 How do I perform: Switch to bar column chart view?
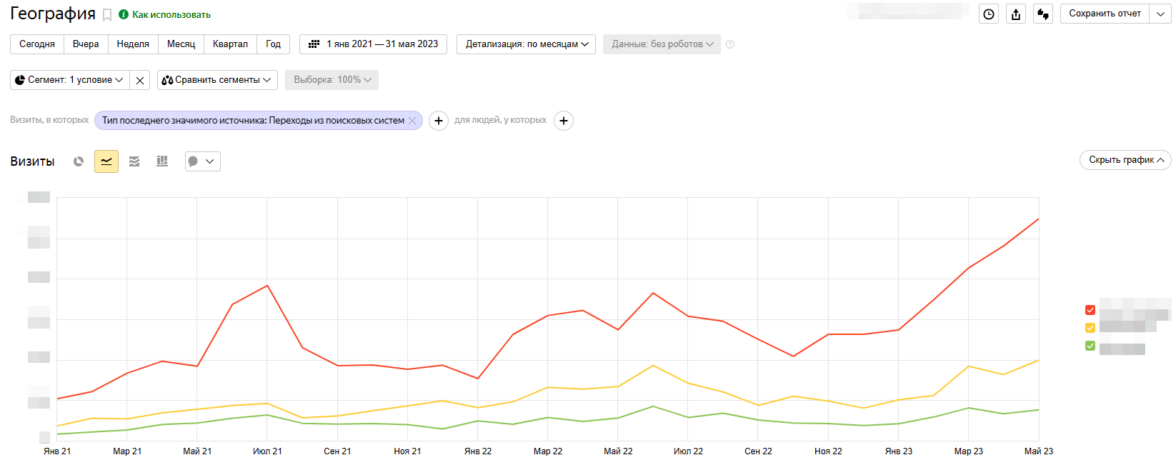click(x=162, y=161)
